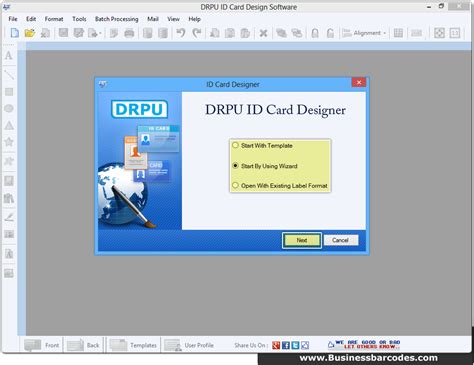Open the Help menu

coord(194,19)
